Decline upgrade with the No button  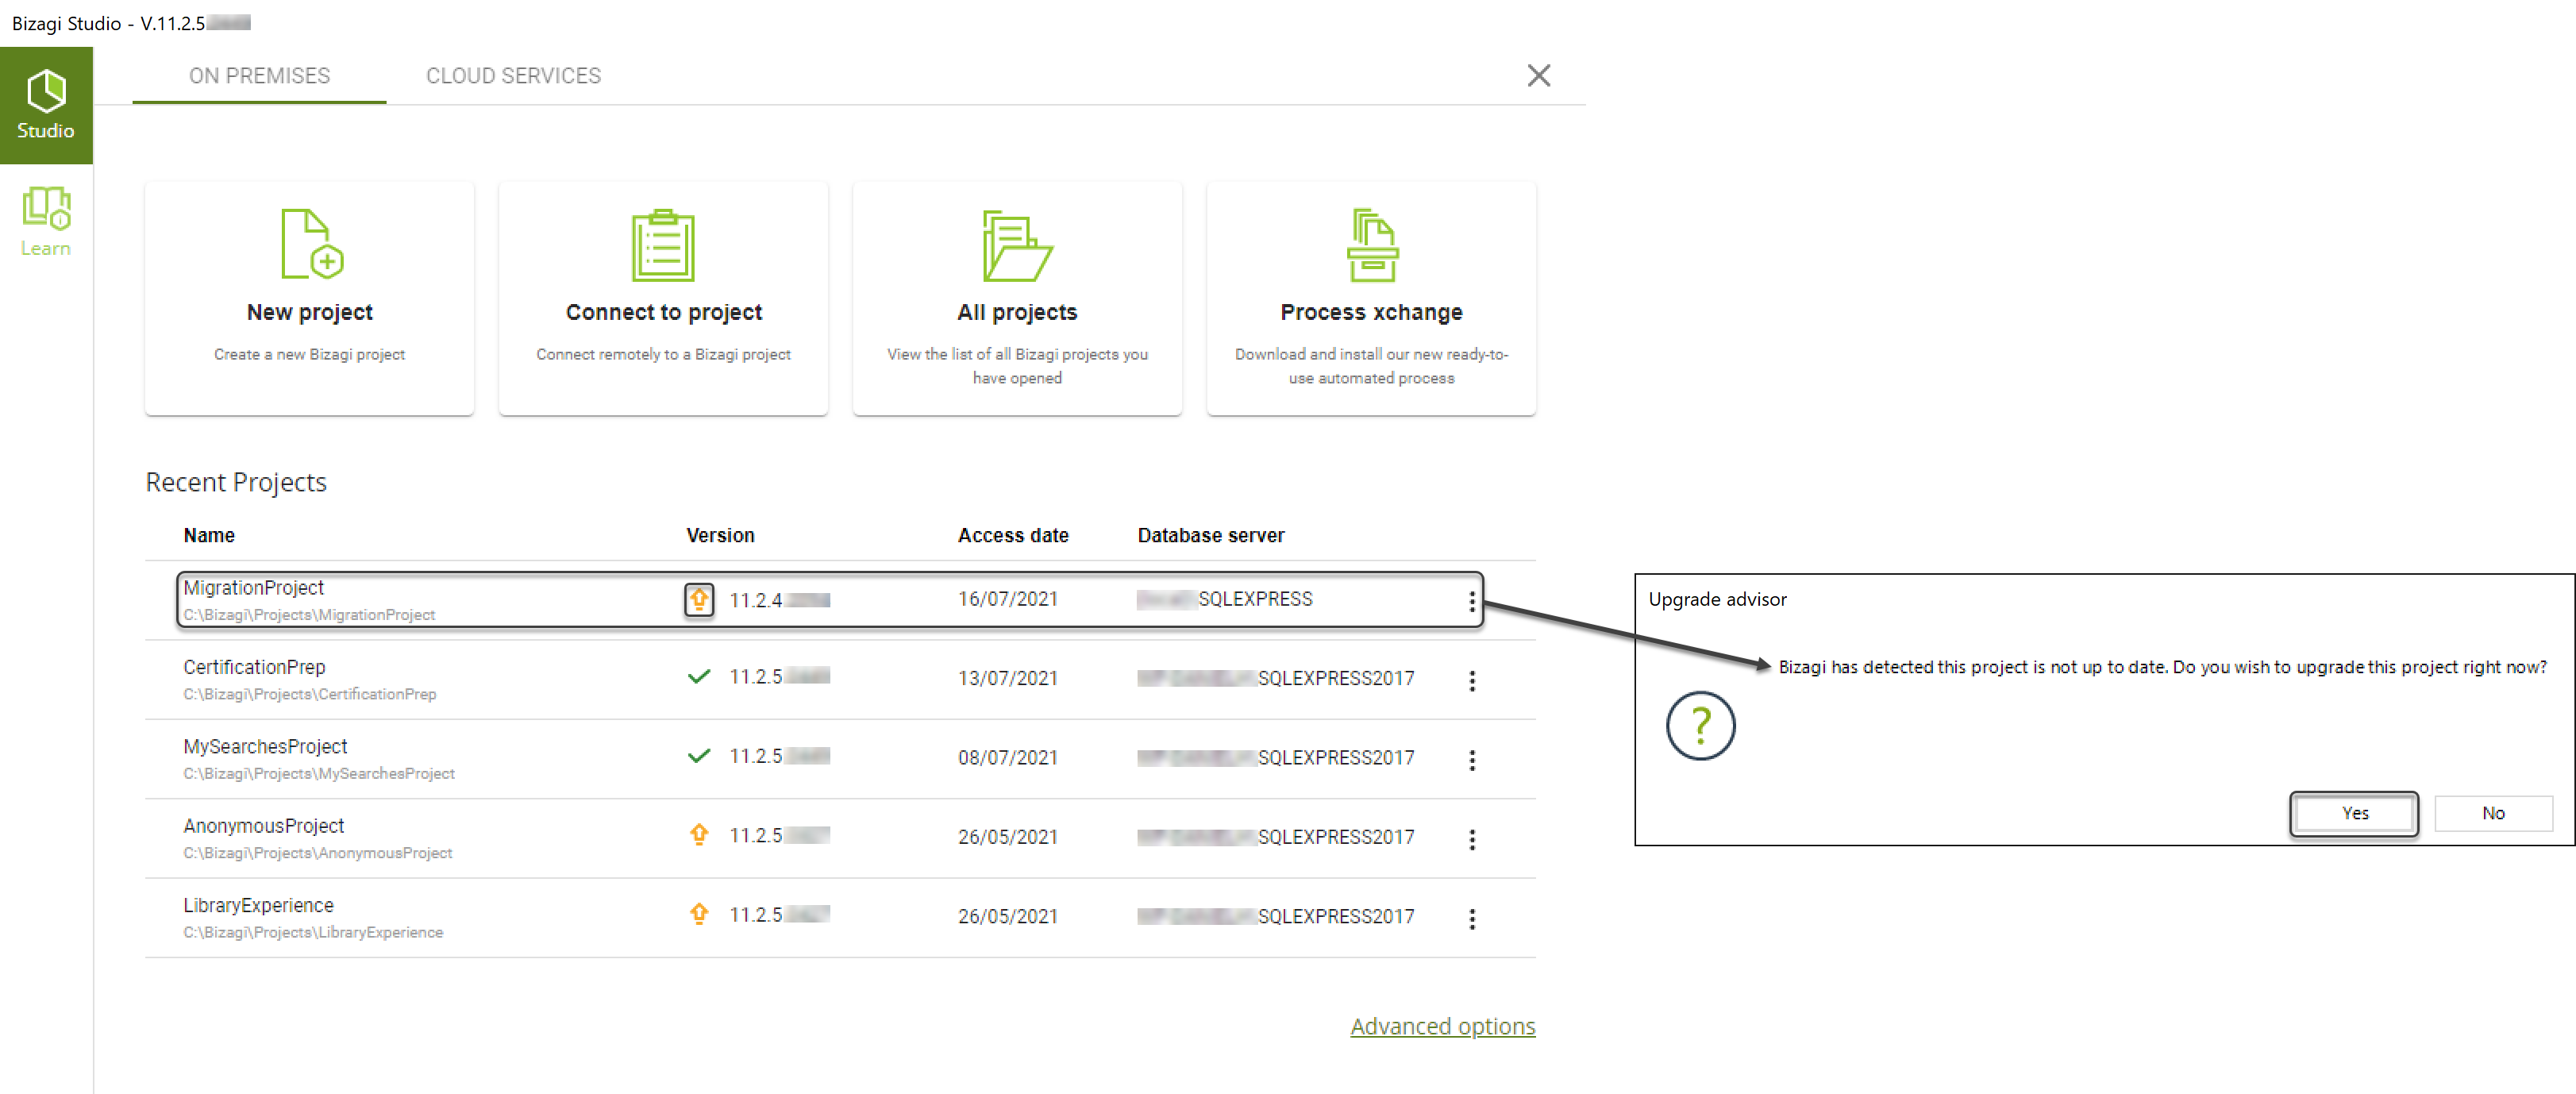(x=2493, y=813)
